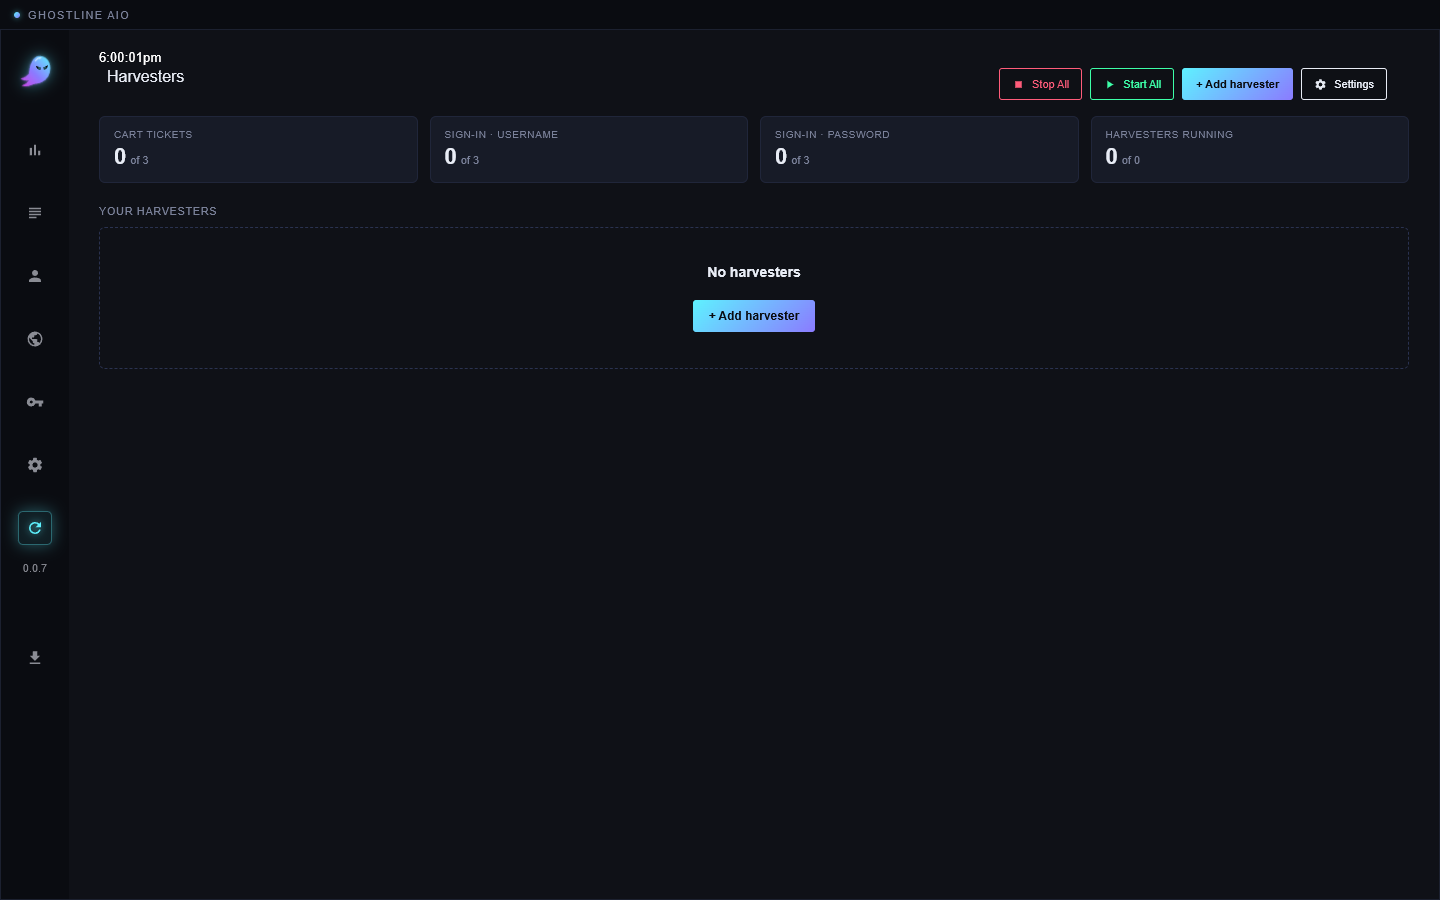The height and width of the screenshot is (900, 1440).
Task: Click the Harvesters Running stat card
Action: [x=1250, y=149]
